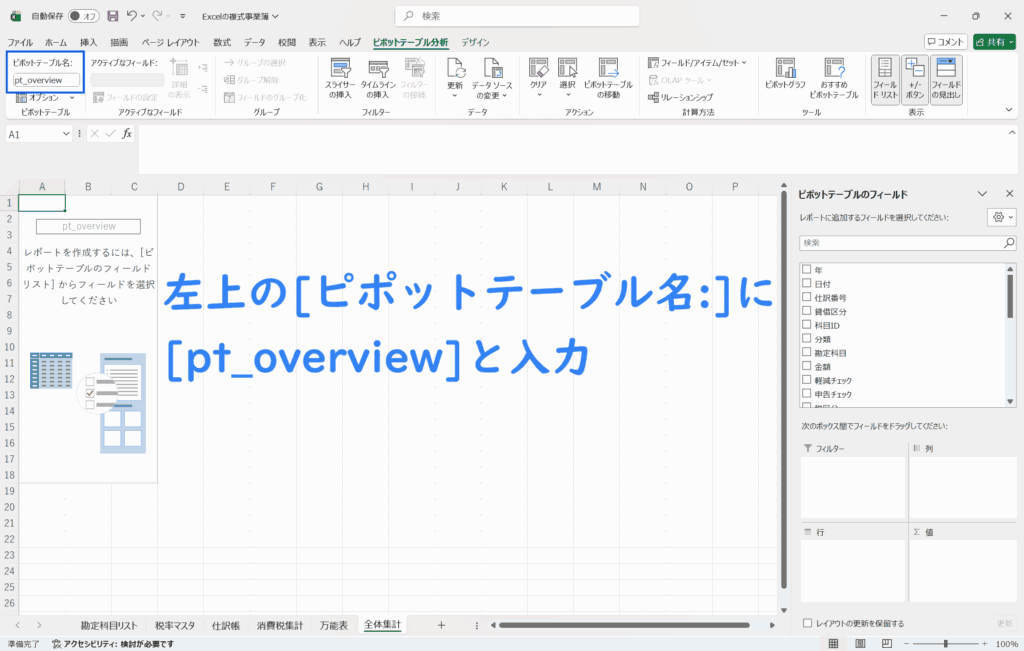Open the field list tools gear dropdown
1024x651 pixels.
1000,217
